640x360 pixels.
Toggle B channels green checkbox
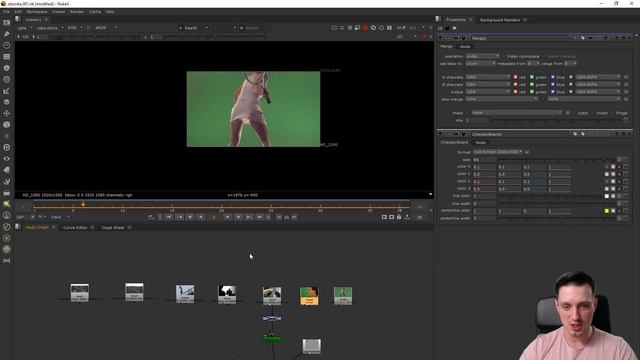532,84
